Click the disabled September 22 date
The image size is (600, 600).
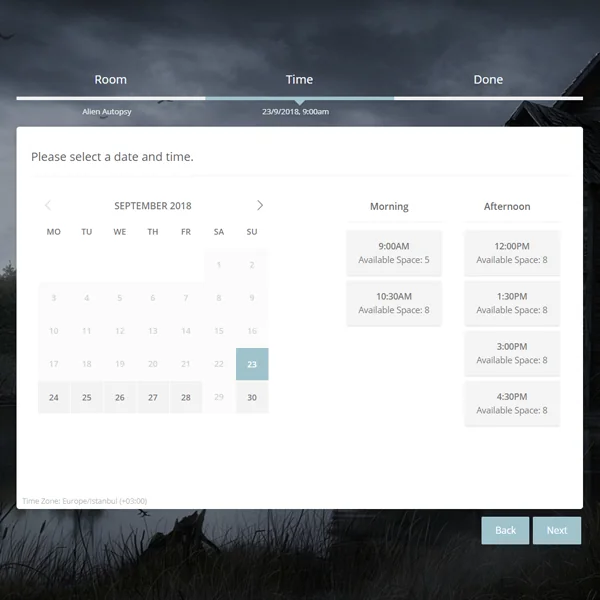[219, 364]
